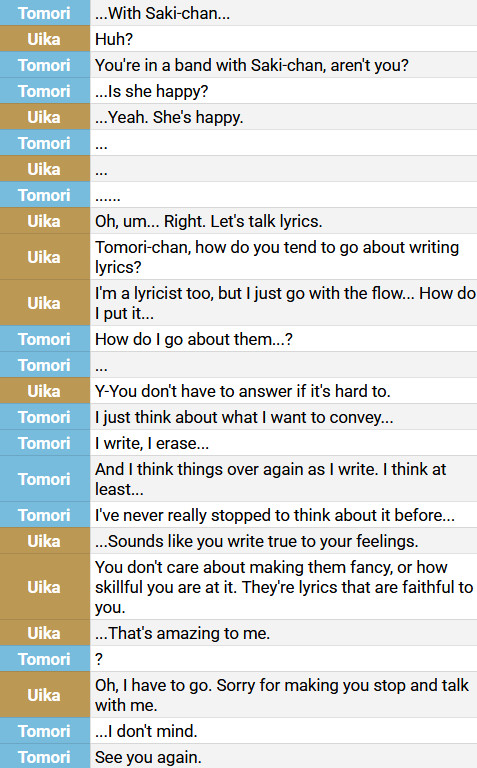Select Uika's "...That's amazing to me." line
This screenshot has height=768, width=477.
[x=182, y=633]
